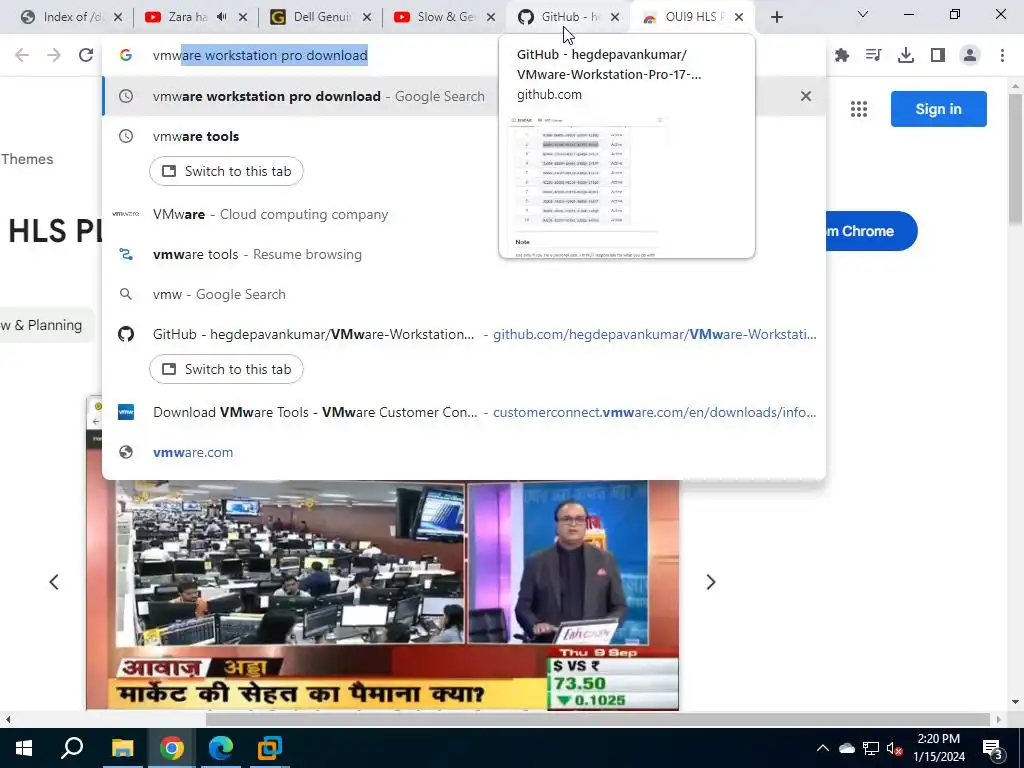
Task: Open OneDrive cloud tray icon
Action: pos(847,748)
